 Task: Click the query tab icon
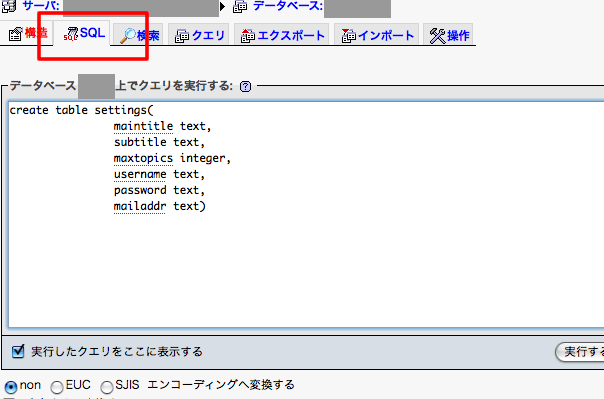pyautogui.click(x=182, y=36)
